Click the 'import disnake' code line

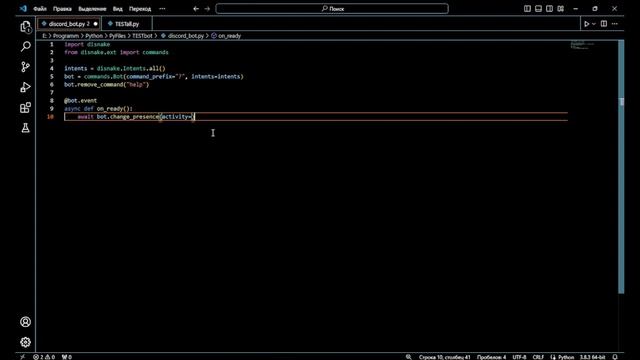[87, 44]
